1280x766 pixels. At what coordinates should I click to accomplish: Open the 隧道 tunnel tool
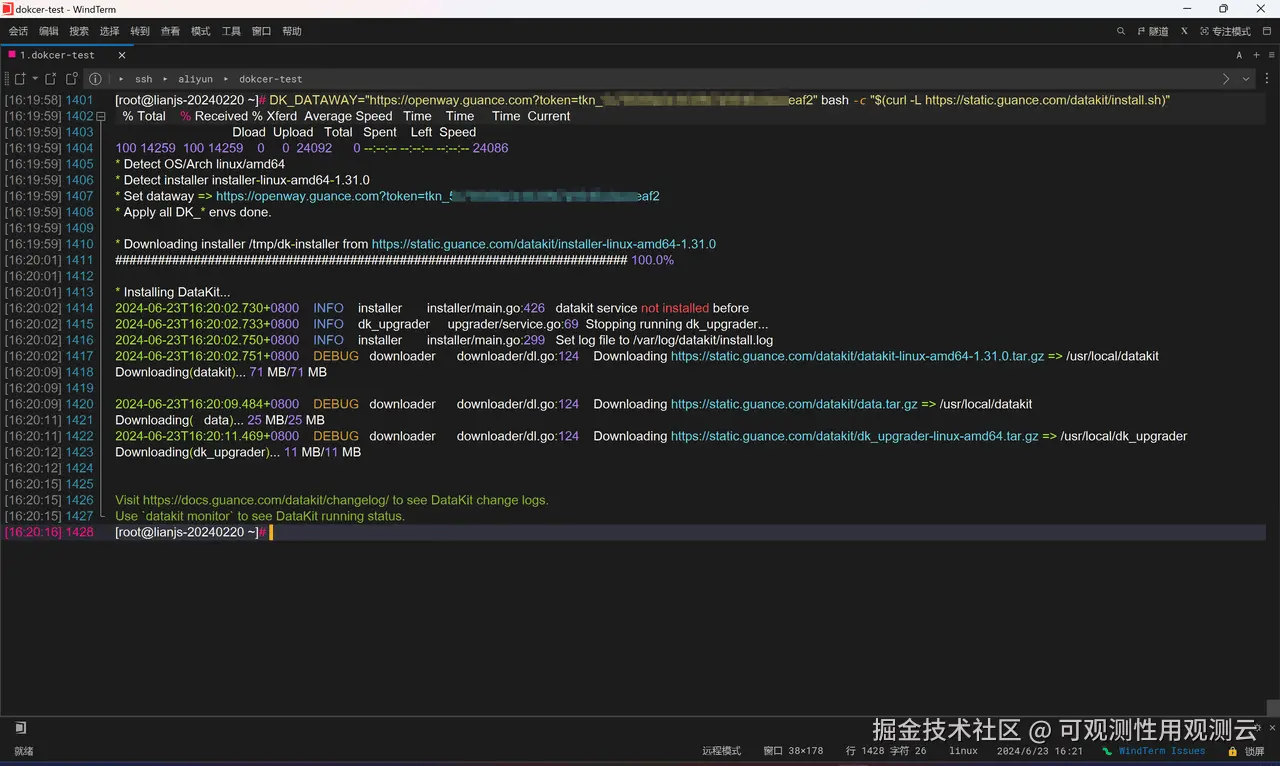[1153, 31]
